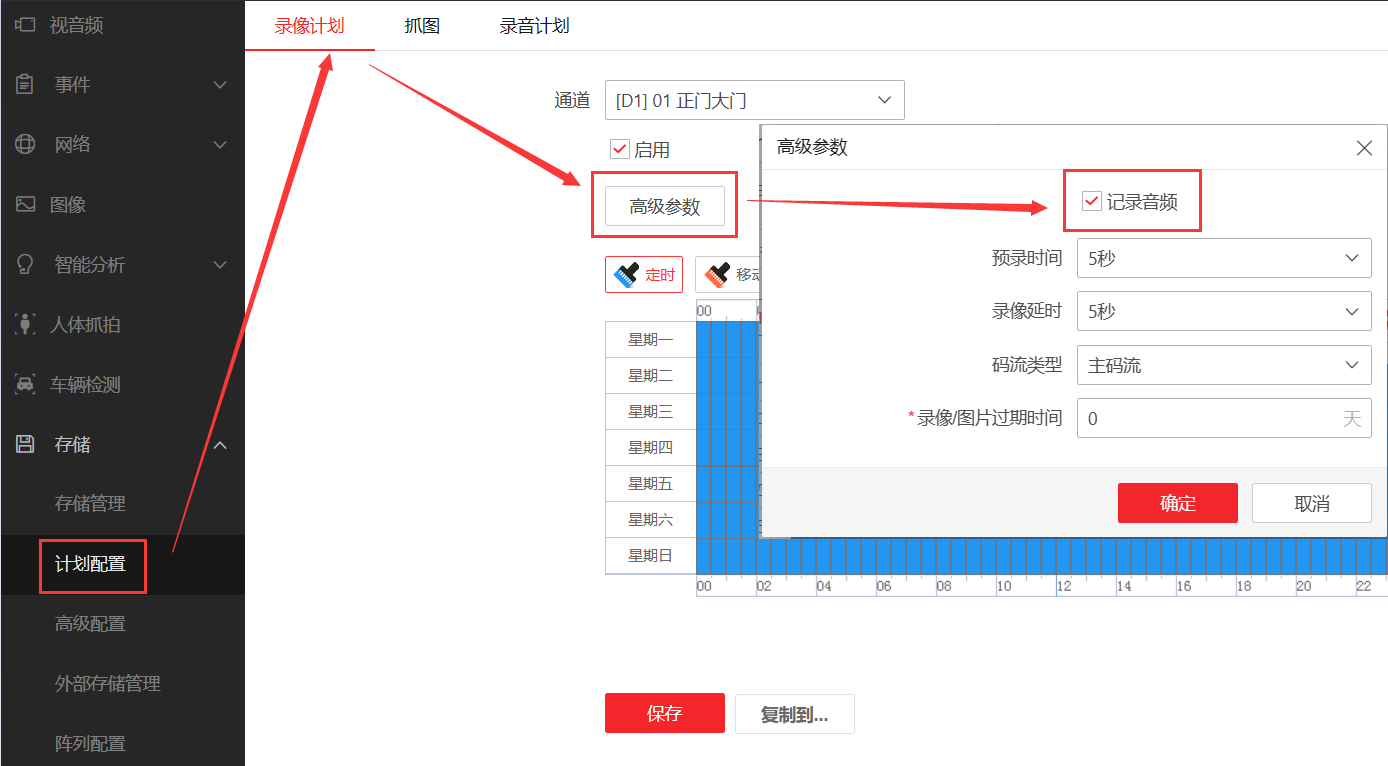Click the 保存 save button
Image resolution: width=1388 pixels, height=766 pixels.
coord(664,713)
